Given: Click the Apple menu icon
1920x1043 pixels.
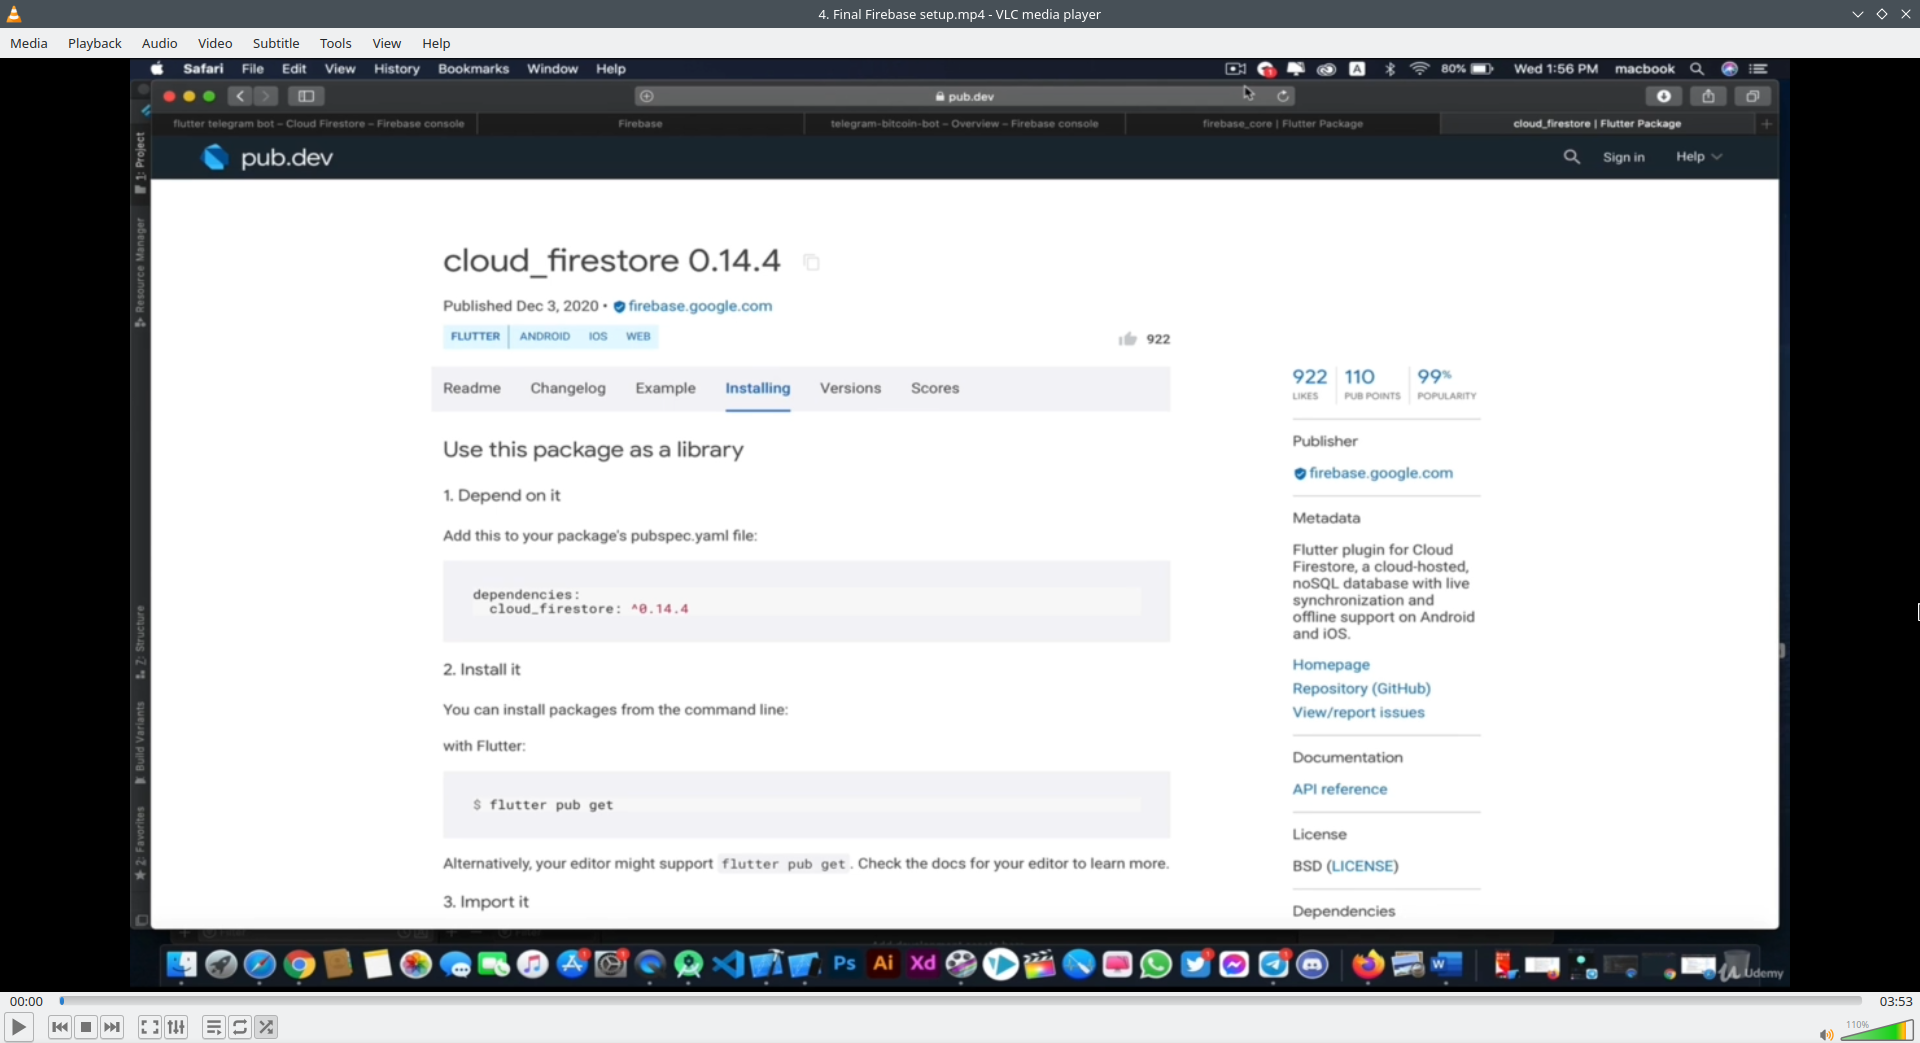Looking at the screenshot, I should pyautogui.click(x=157, y=69).
